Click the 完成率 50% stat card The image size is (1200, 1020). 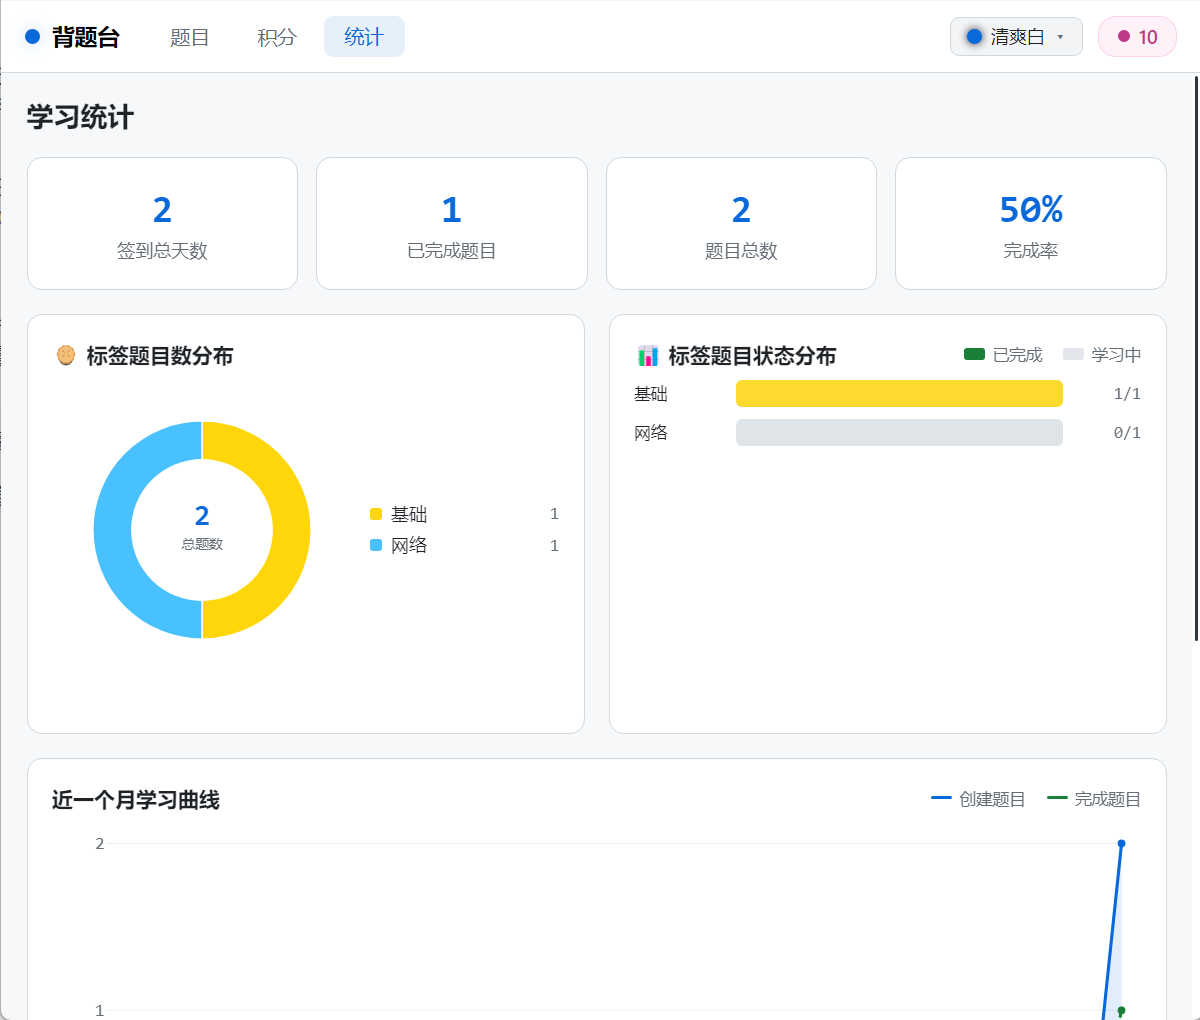pyautogui.click(x=1031, y=223)
